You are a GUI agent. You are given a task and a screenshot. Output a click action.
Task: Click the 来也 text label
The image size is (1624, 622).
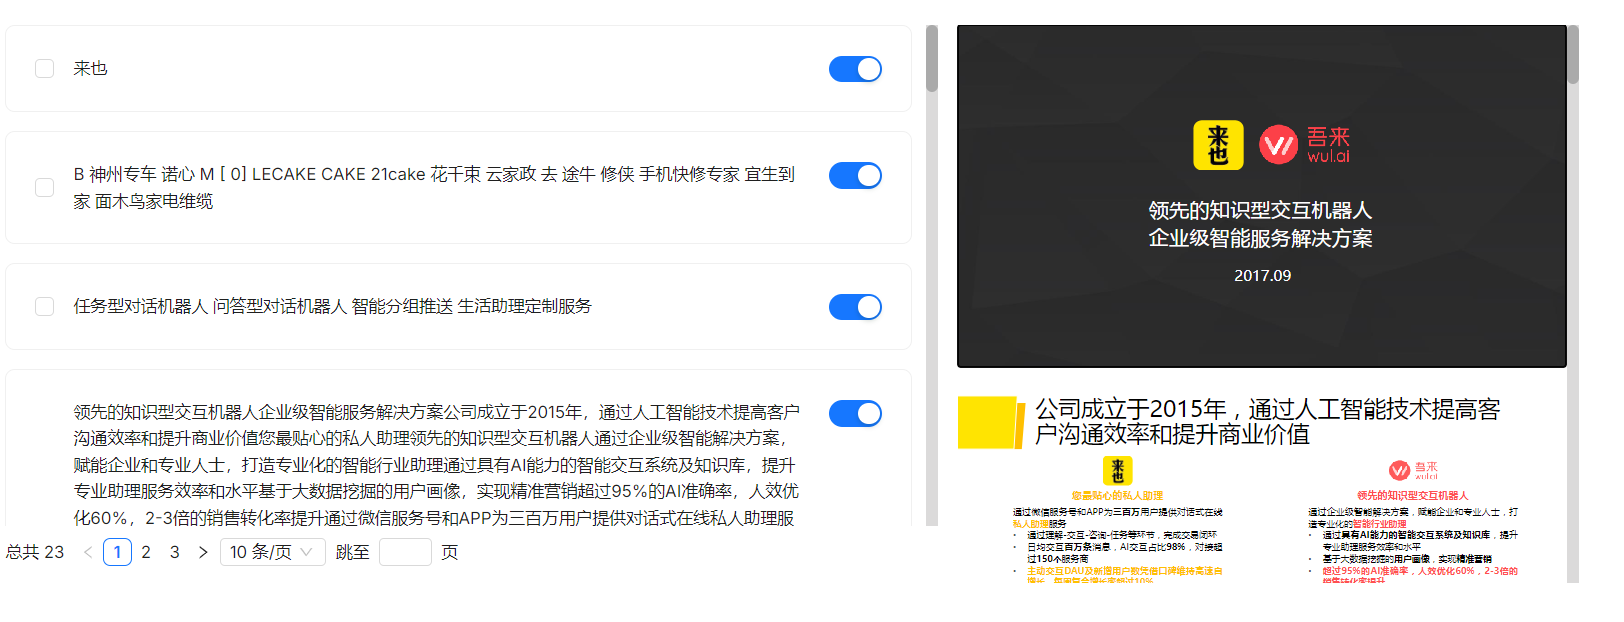(90, 68)
